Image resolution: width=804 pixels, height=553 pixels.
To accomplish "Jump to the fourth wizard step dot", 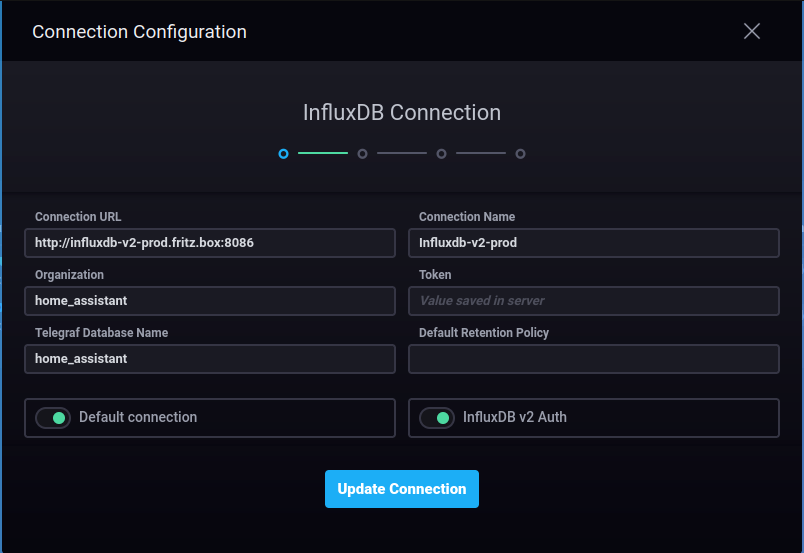I will click(x=520, y=153).
